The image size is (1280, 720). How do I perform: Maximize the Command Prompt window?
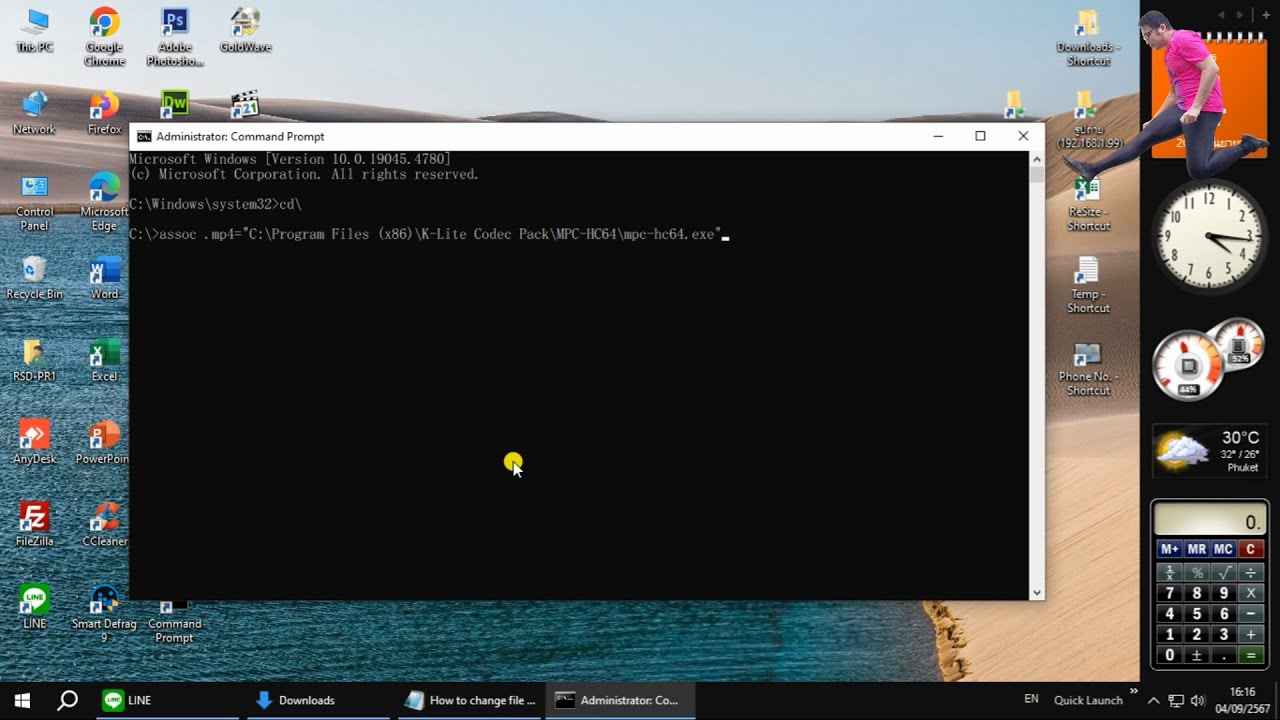click(x=980, y=136)
